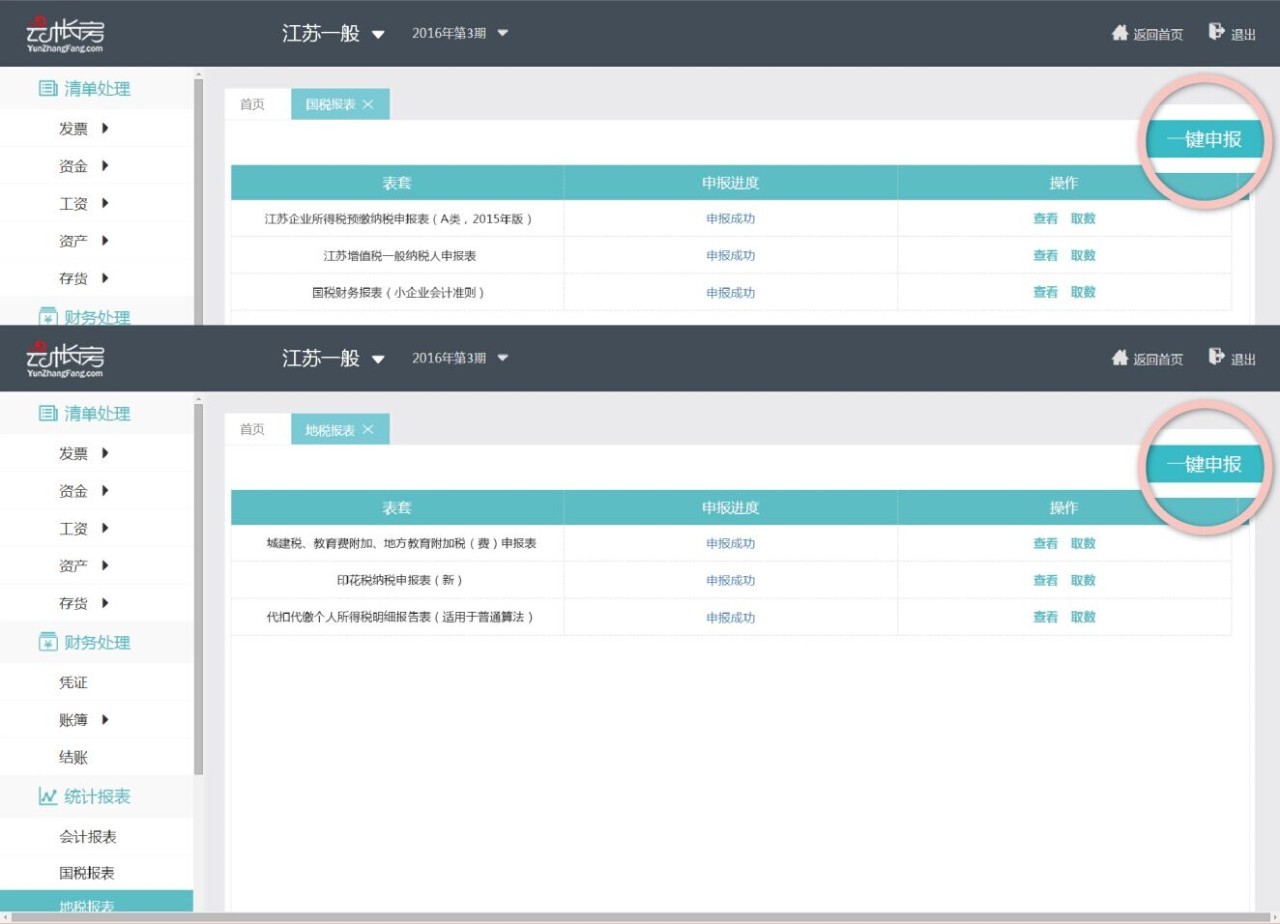The width and height of the screenshot is (1280, 924).
Task: Click the 清单处理 list icon above 地税报表 sidebar
Action: (x=47, y=414)
